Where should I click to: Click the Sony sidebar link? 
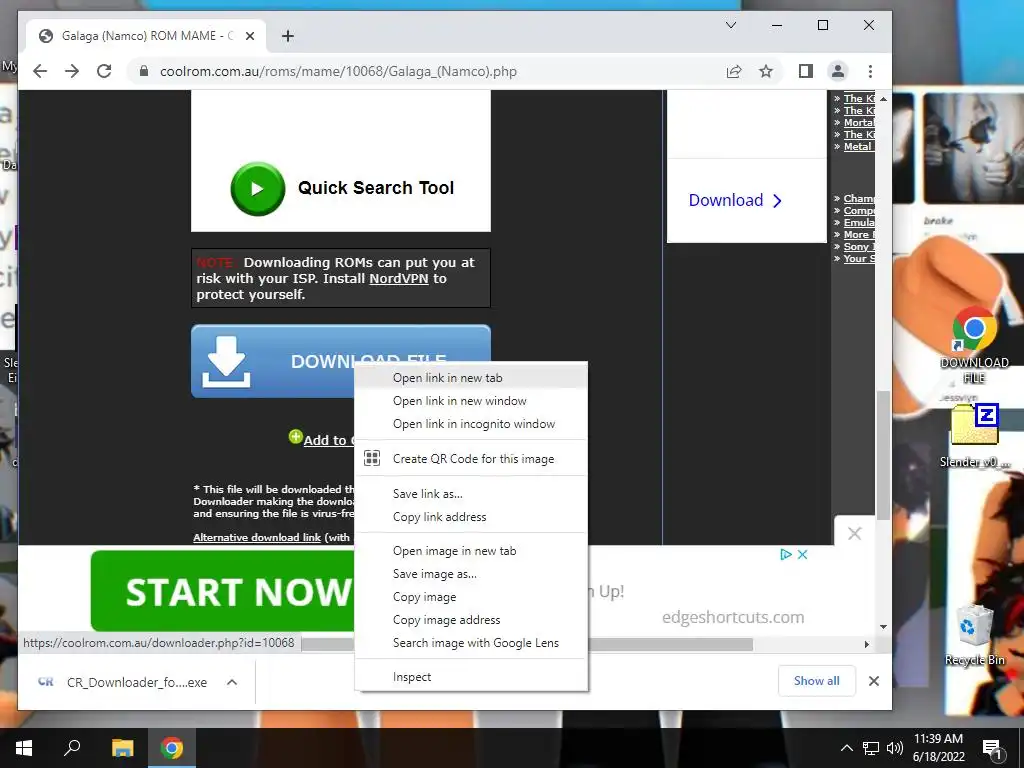click(858, 246)
